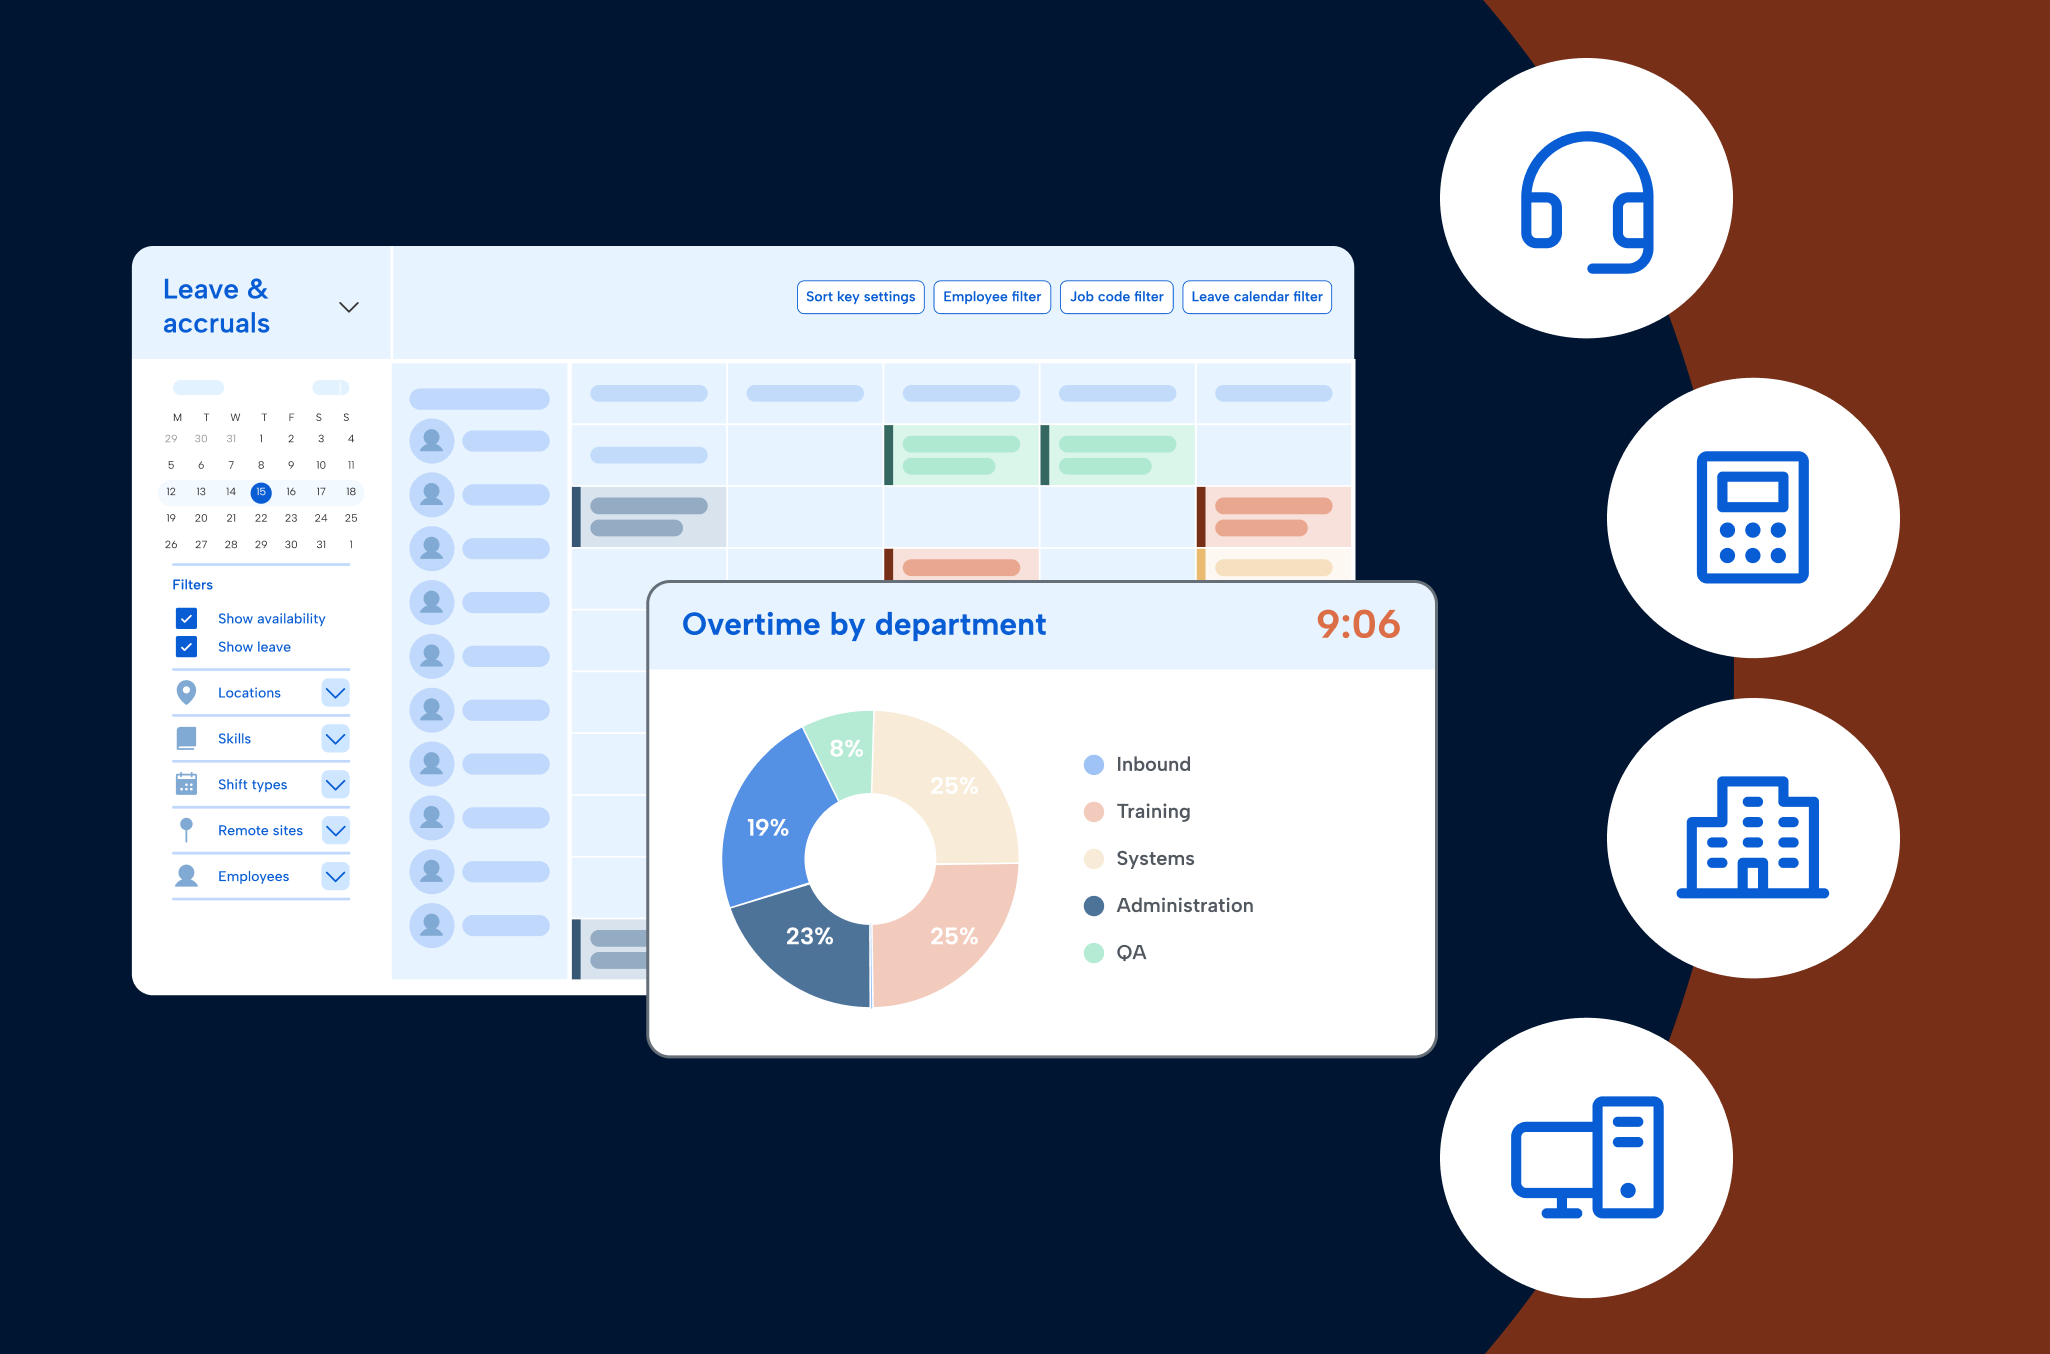This screenshot has width=2050, height=1354.
Task: Select date 22 in the mini calendar
Action: coord(261,518)
